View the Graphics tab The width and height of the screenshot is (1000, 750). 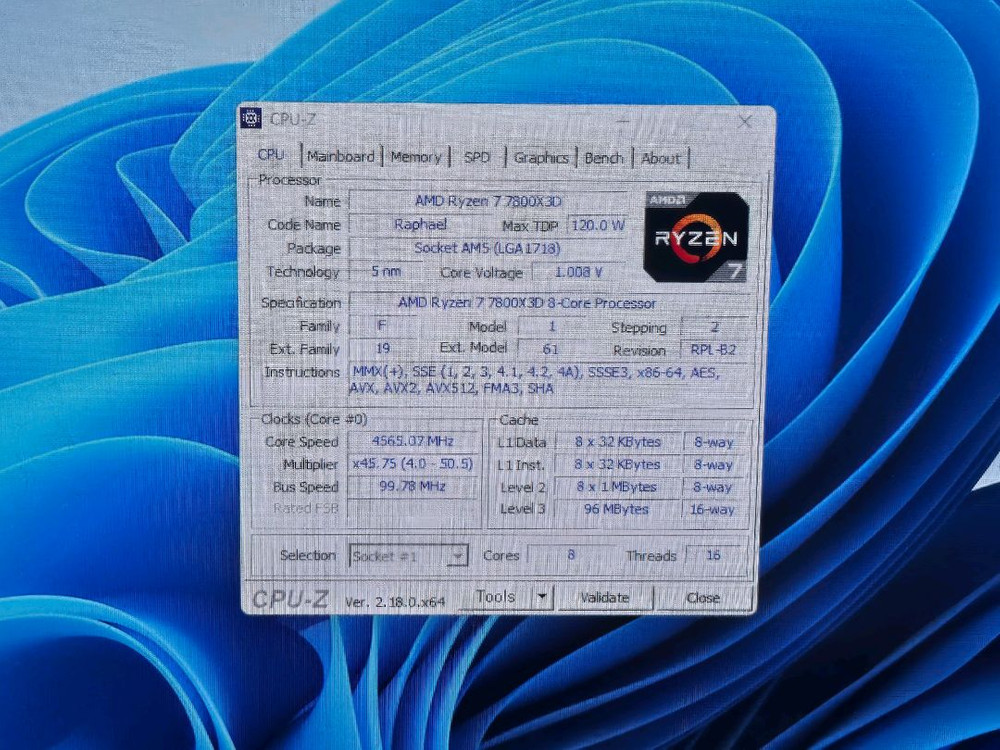pos(540,157)
